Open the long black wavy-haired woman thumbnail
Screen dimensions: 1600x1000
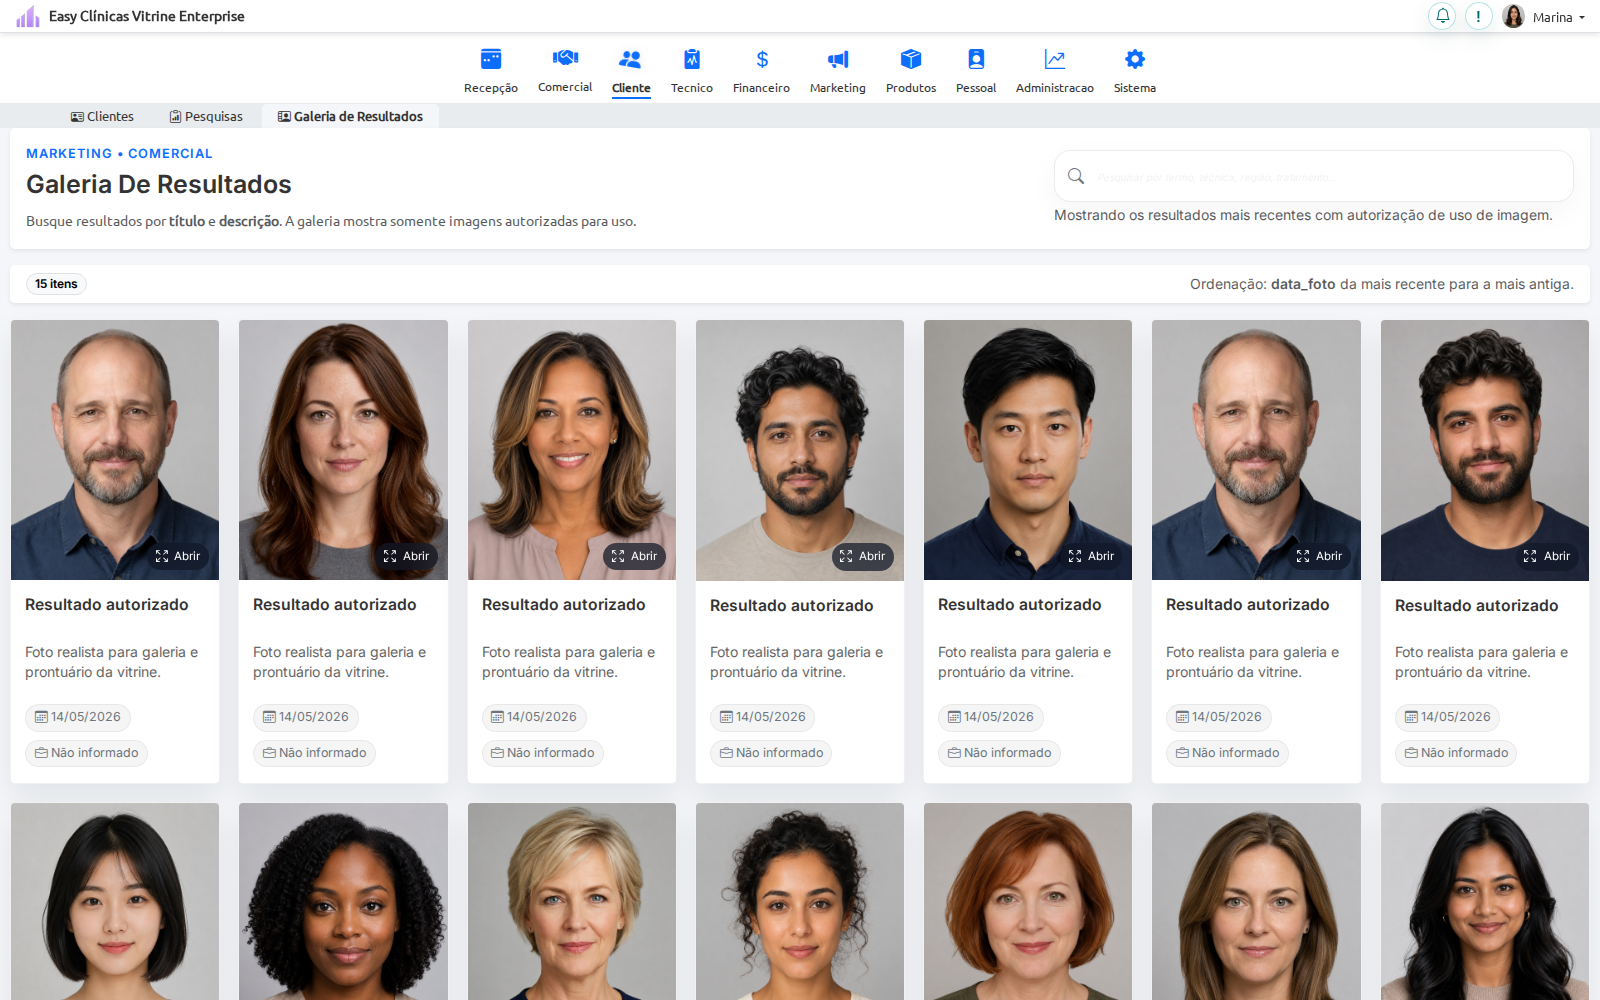[x=1485, y=901]
